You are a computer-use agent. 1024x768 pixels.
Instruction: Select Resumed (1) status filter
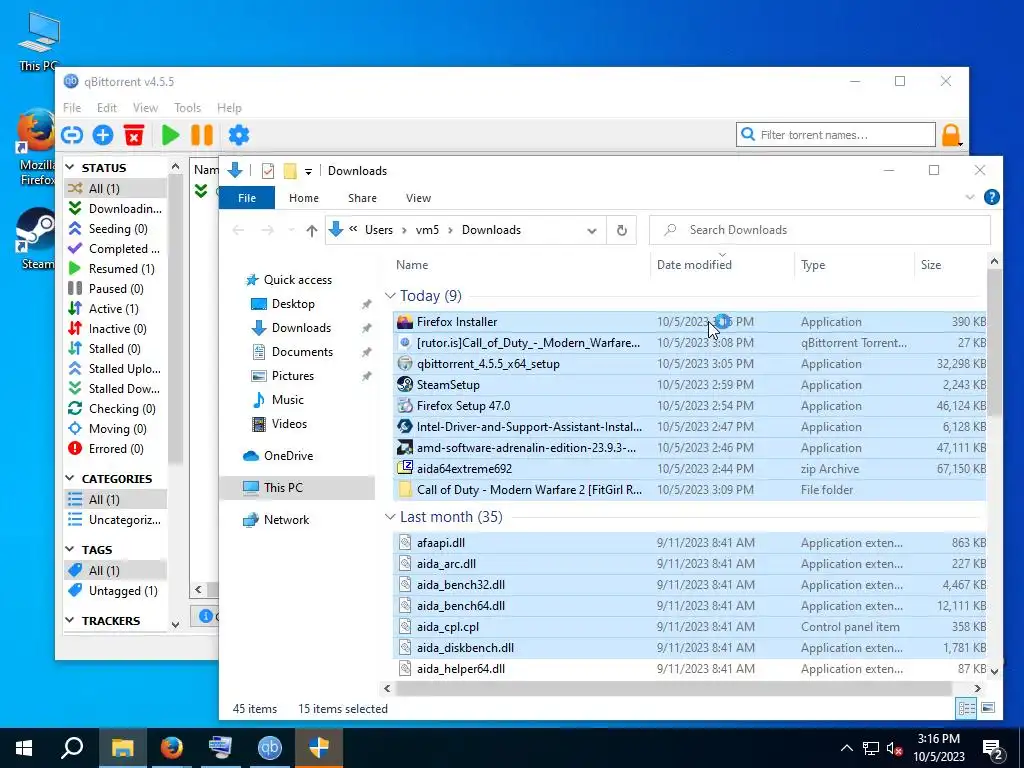[115, 268]
